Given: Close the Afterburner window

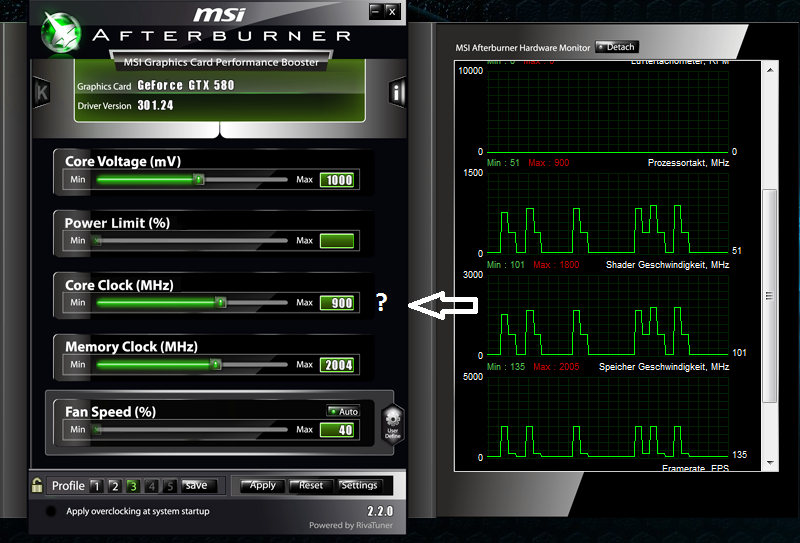Looking at the screenshot, I should coord(392,12).
